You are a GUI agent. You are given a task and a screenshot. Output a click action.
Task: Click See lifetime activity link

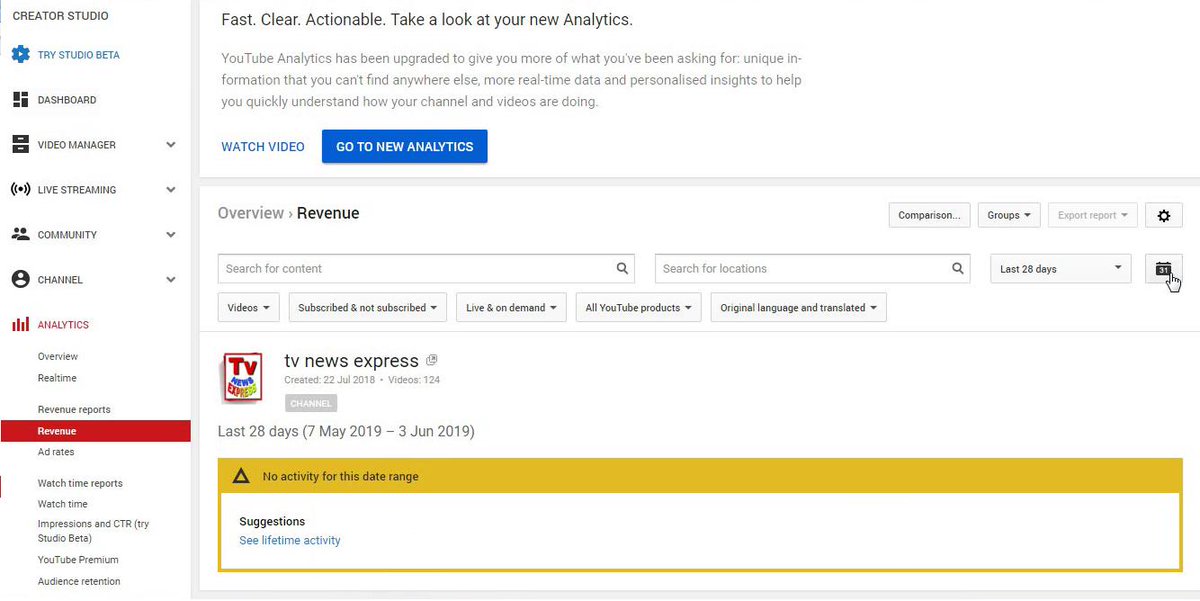coord(290,540)
